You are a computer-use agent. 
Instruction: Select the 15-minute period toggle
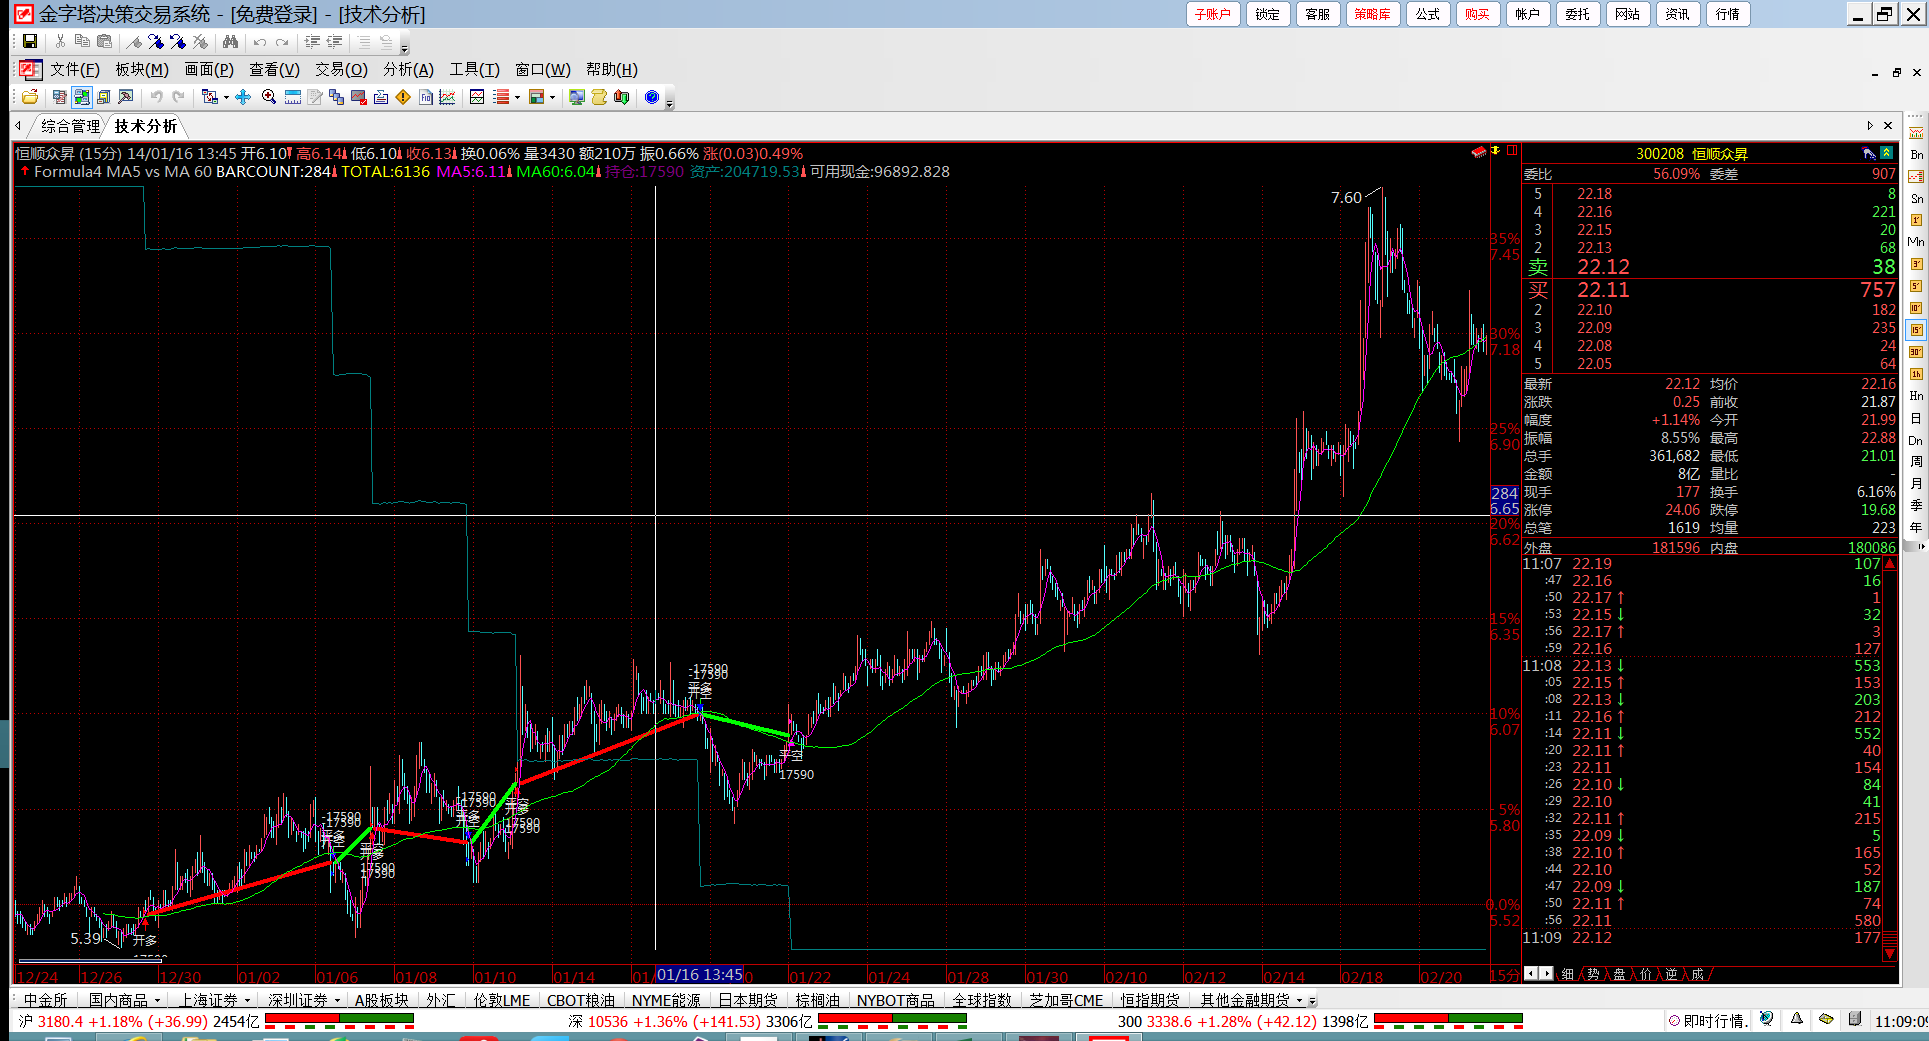(x=1916, y=330)
